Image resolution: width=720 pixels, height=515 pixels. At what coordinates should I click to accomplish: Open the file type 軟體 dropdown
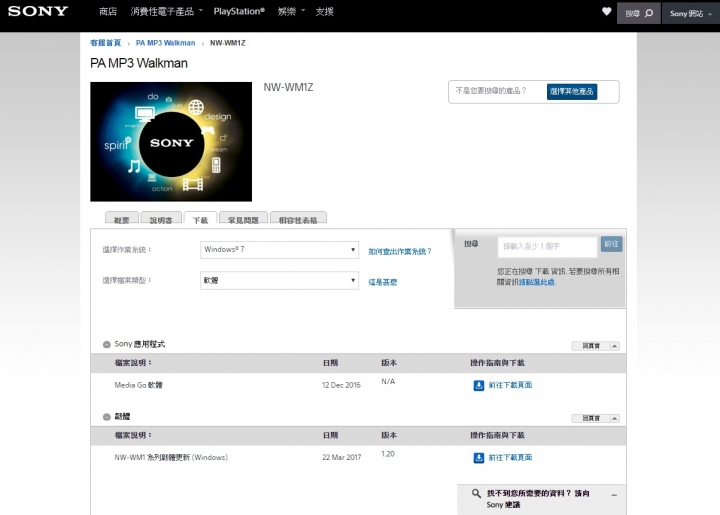pyautogui.click(x=279, y=280)
